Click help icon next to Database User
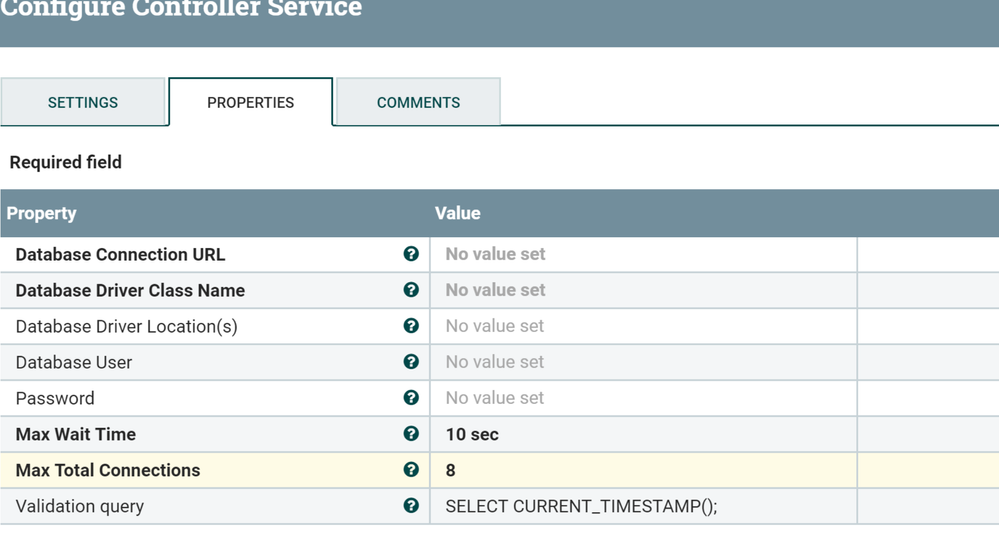 tap(411, 362)
